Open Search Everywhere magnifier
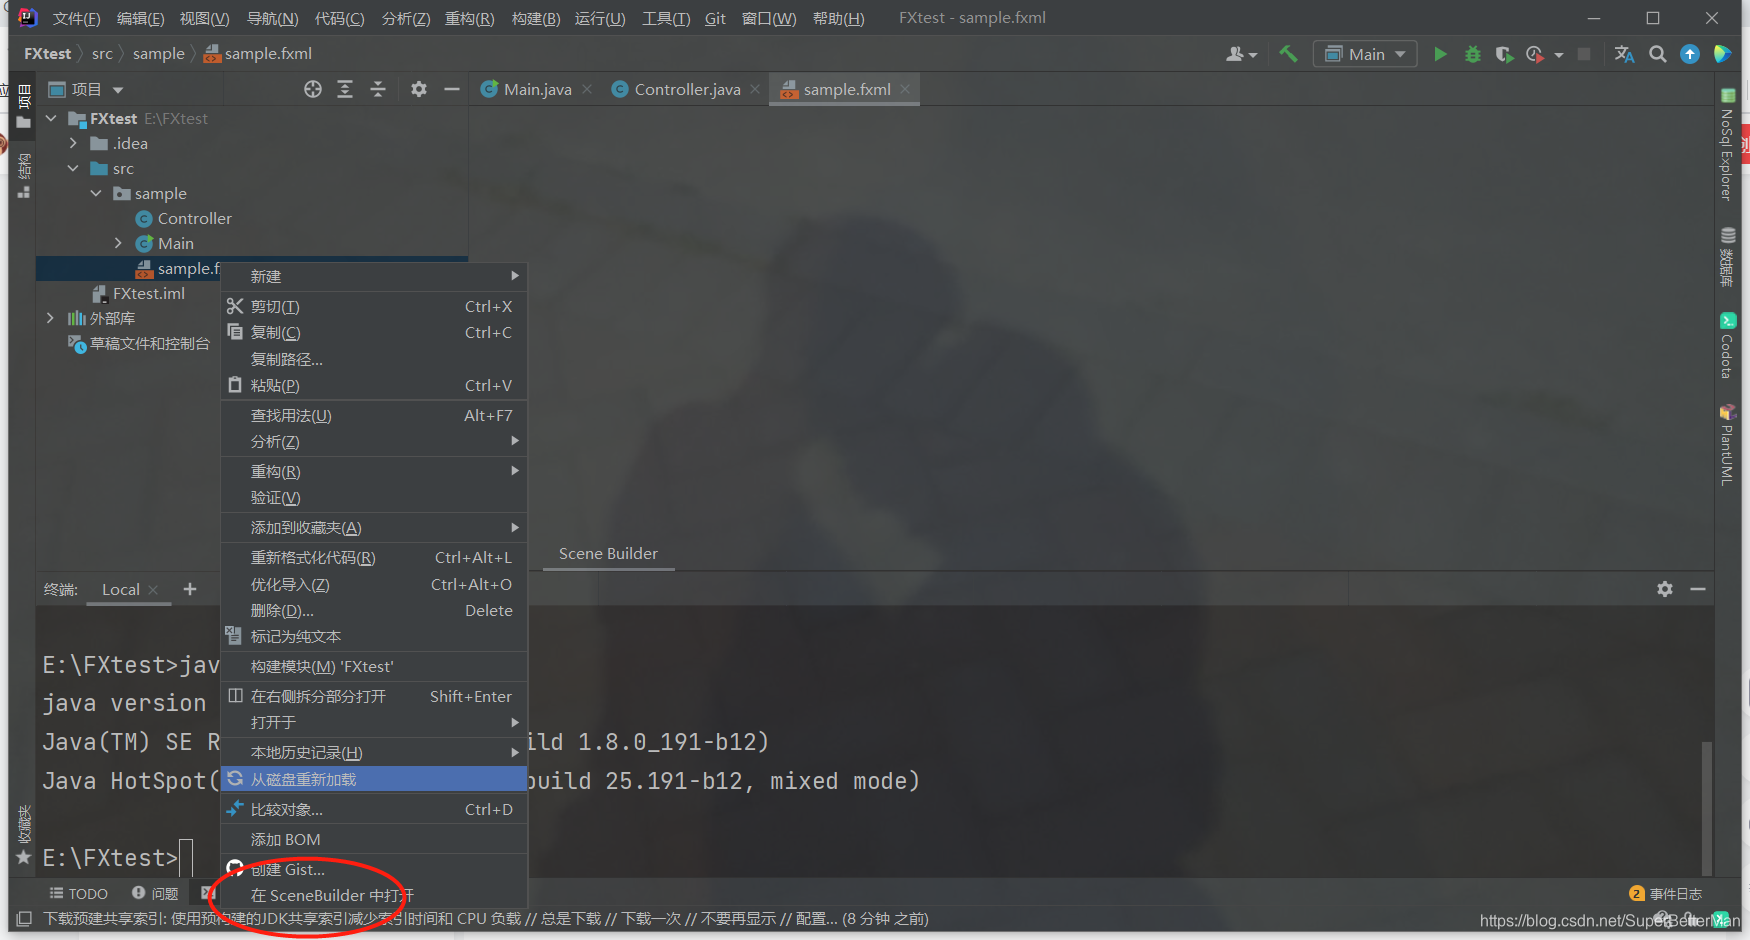This screenshot has width=1750, height=940. pyautogui.click(x=1657, y=54)
